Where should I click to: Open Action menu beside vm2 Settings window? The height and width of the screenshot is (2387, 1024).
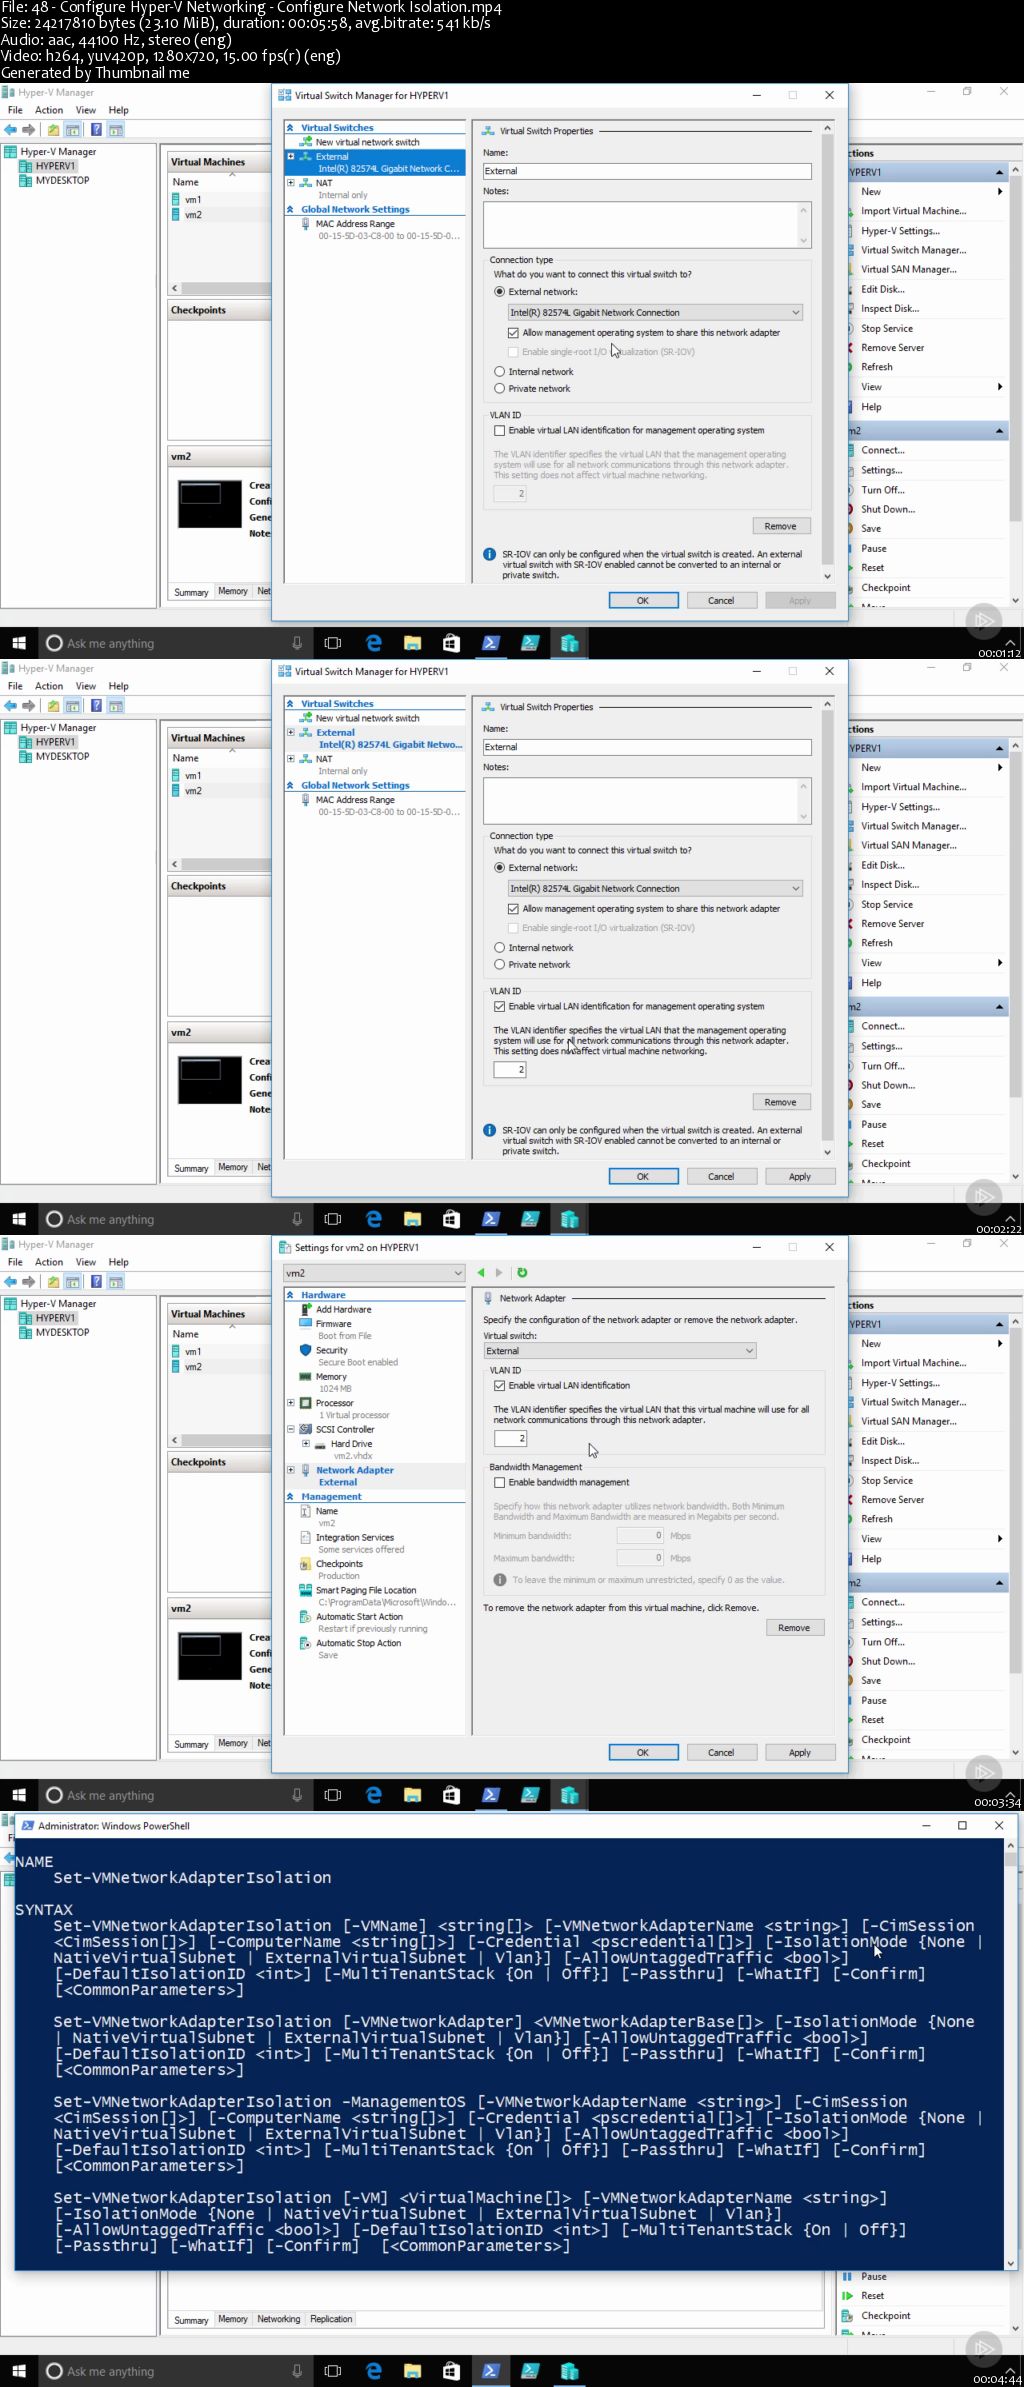click(x=49, y=1262)
